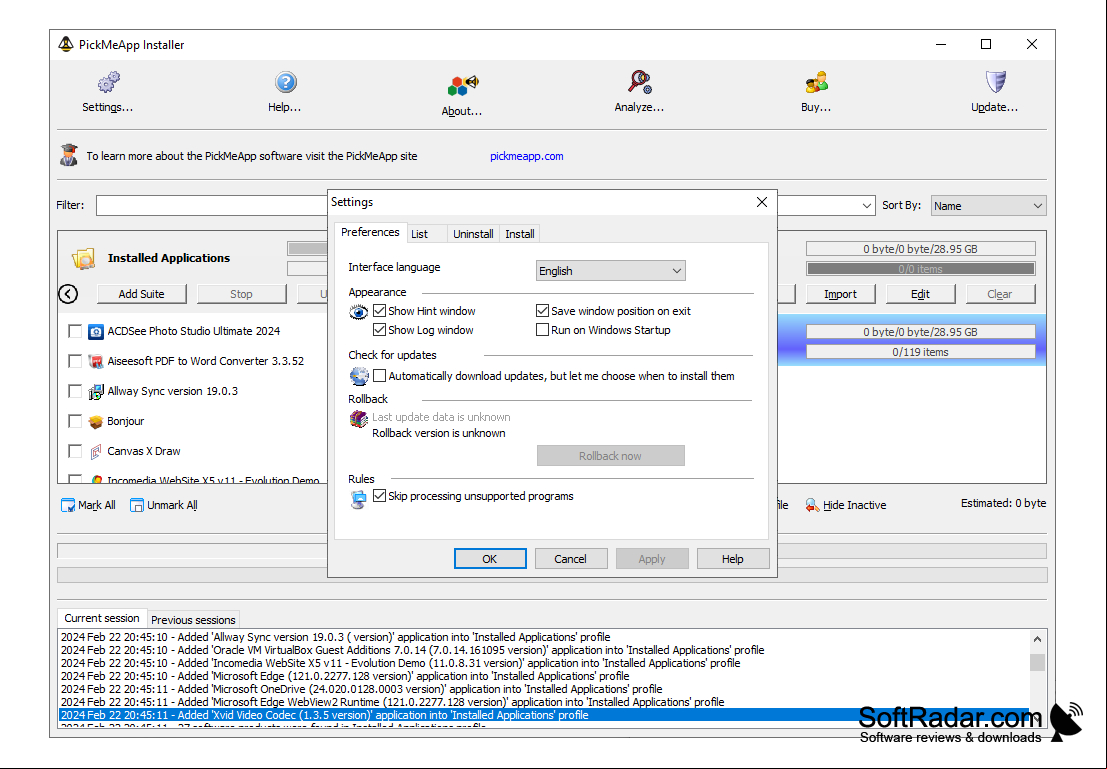The height and width of the screenshot is (769, 1107).
Task: Click the back arrow circle icon
Action: pos(68,294)
